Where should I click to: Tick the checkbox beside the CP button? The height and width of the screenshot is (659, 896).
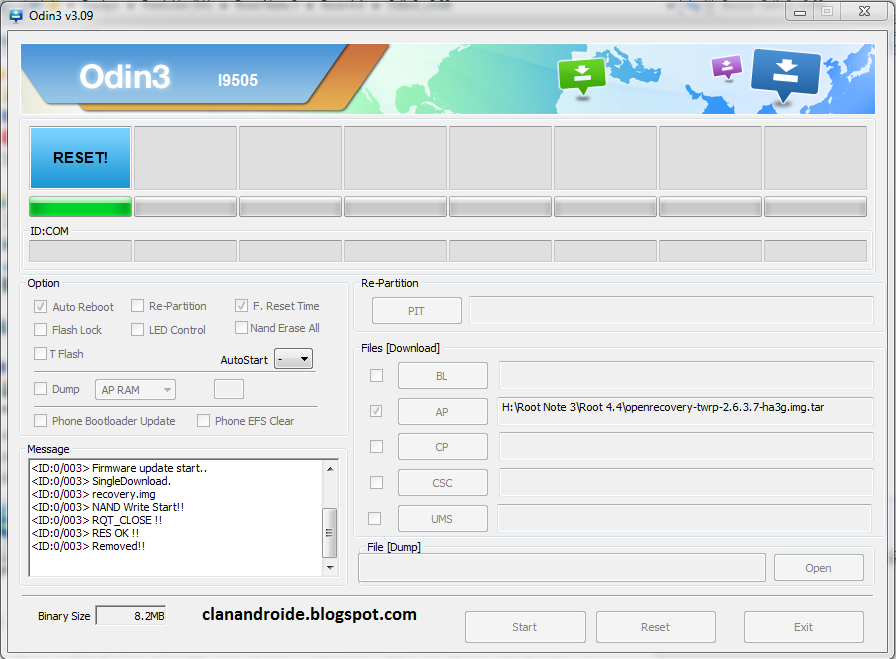coord(376,446)
